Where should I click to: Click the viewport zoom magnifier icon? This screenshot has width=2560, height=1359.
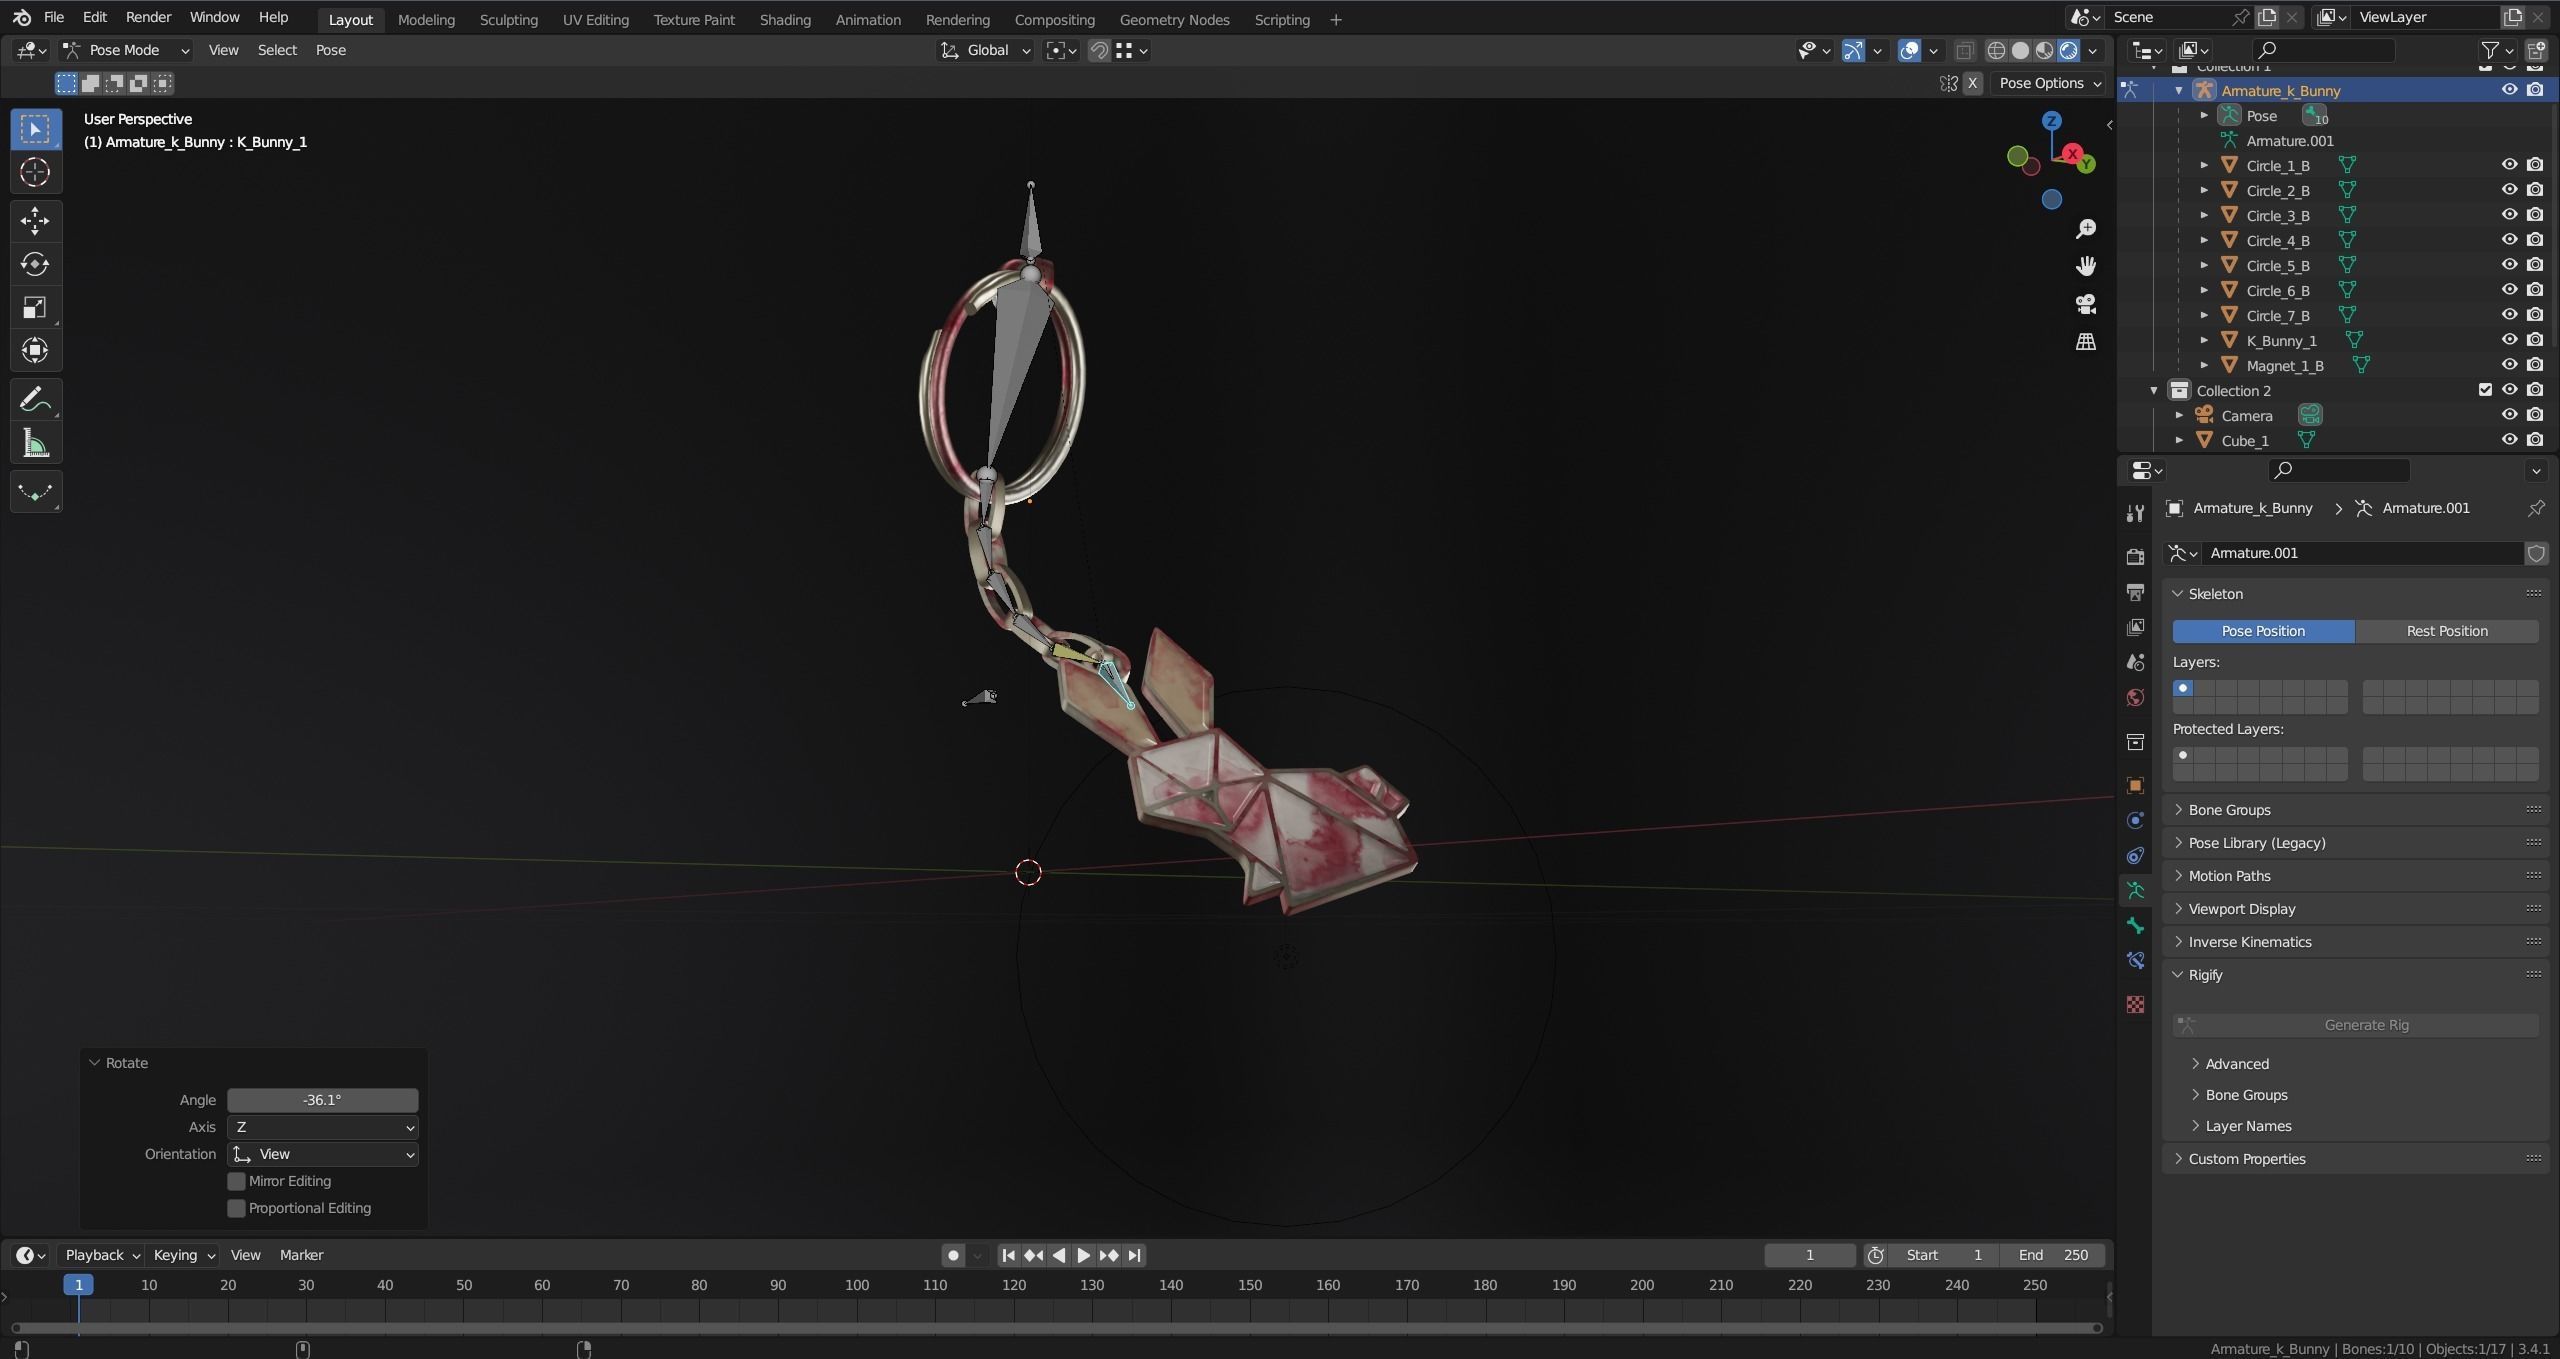[2086, 229]
